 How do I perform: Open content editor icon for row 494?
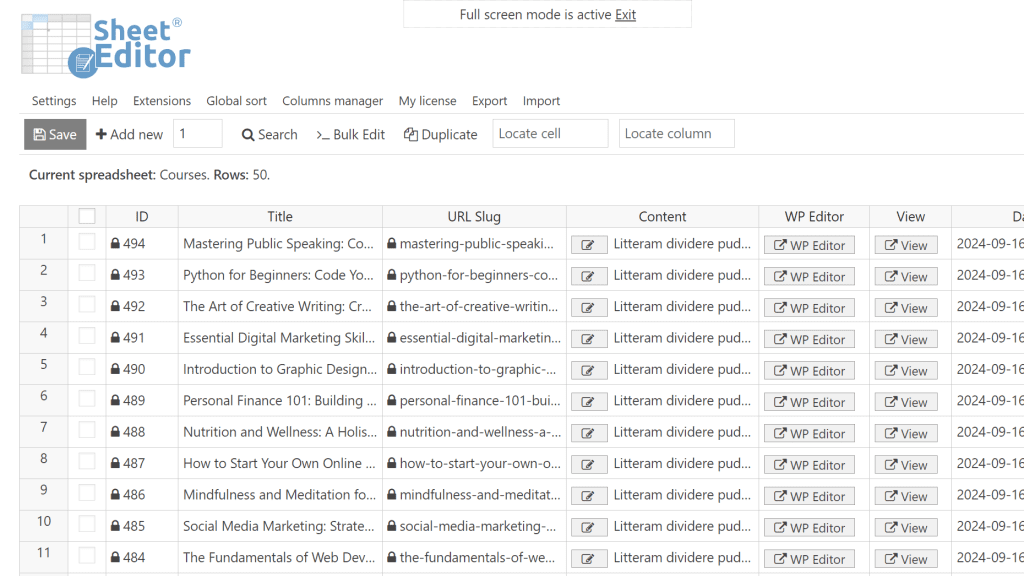588,245
